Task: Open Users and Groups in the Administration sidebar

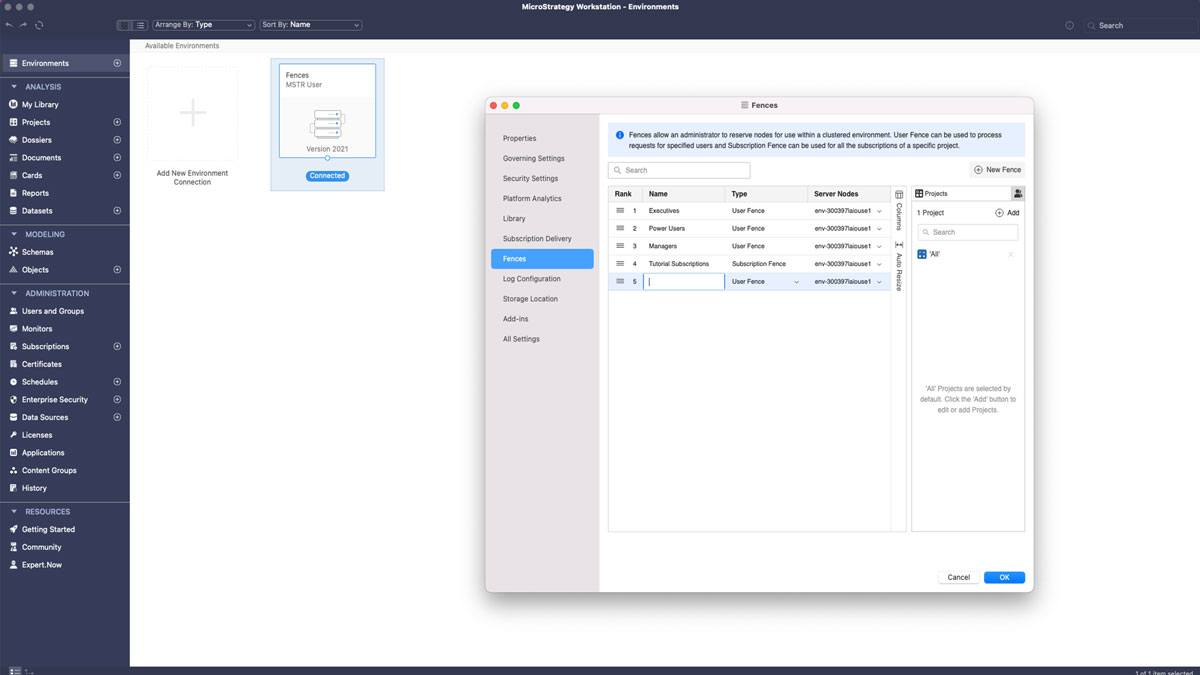Action: tap(50, 311)
